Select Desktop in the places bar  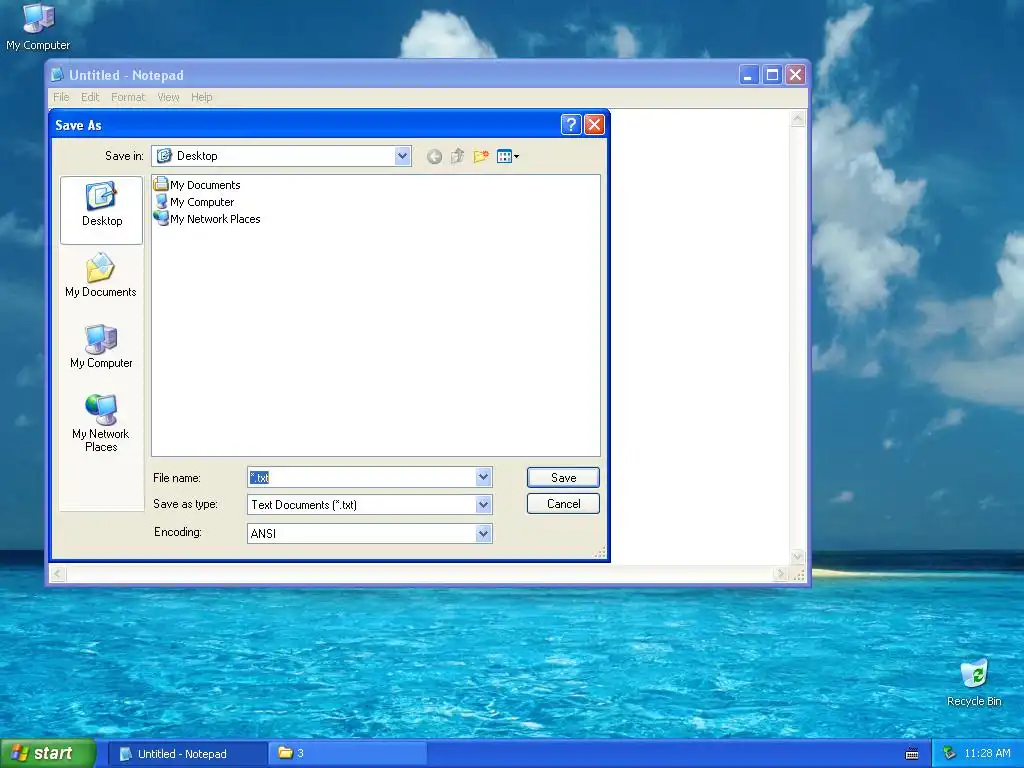[x=101, y=209]
